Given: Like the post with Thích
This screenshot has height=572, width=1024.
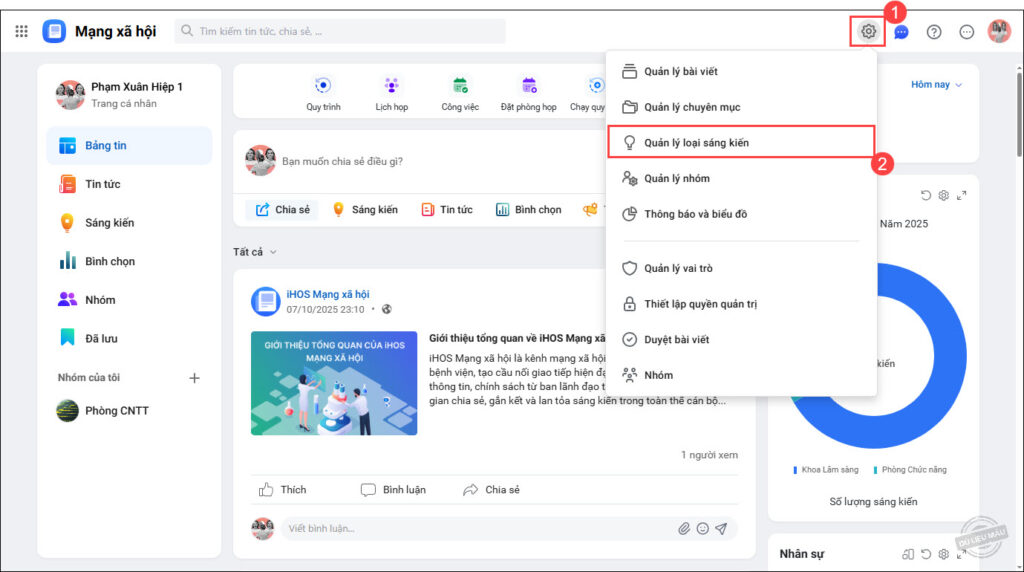Looking at the screenshot, I should (x=282, y=490).
